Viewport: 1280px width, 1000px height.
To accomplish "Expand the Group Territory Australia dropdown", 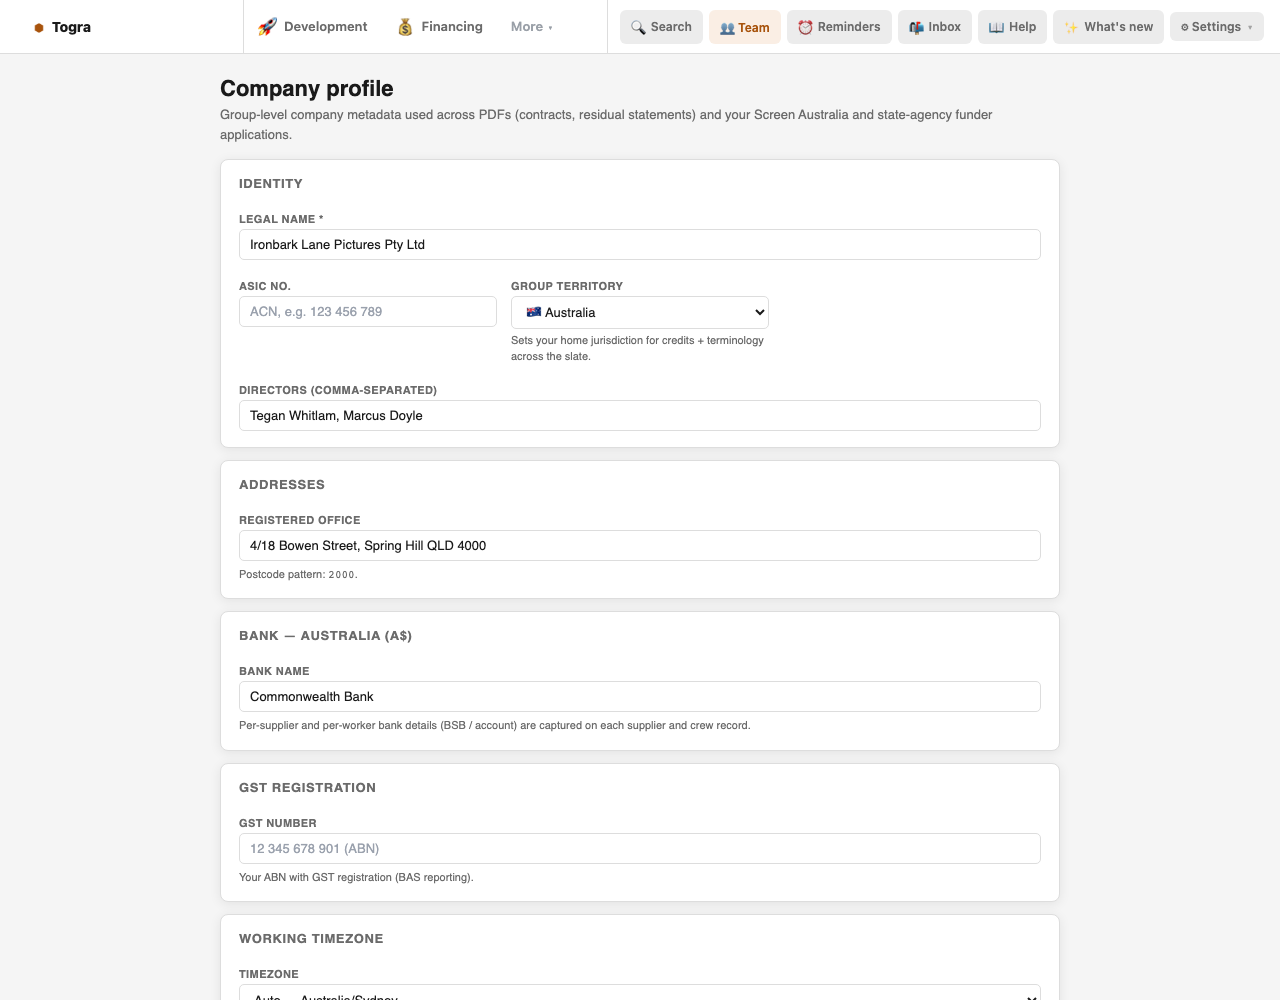I will tap(640, 312).
